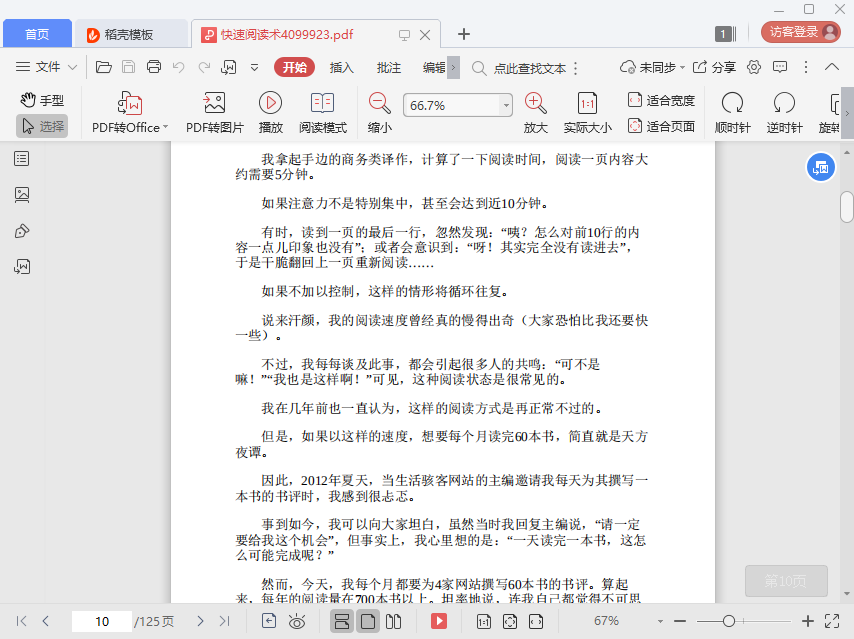
Task: Click the 分享 share button
Action: 714,67
